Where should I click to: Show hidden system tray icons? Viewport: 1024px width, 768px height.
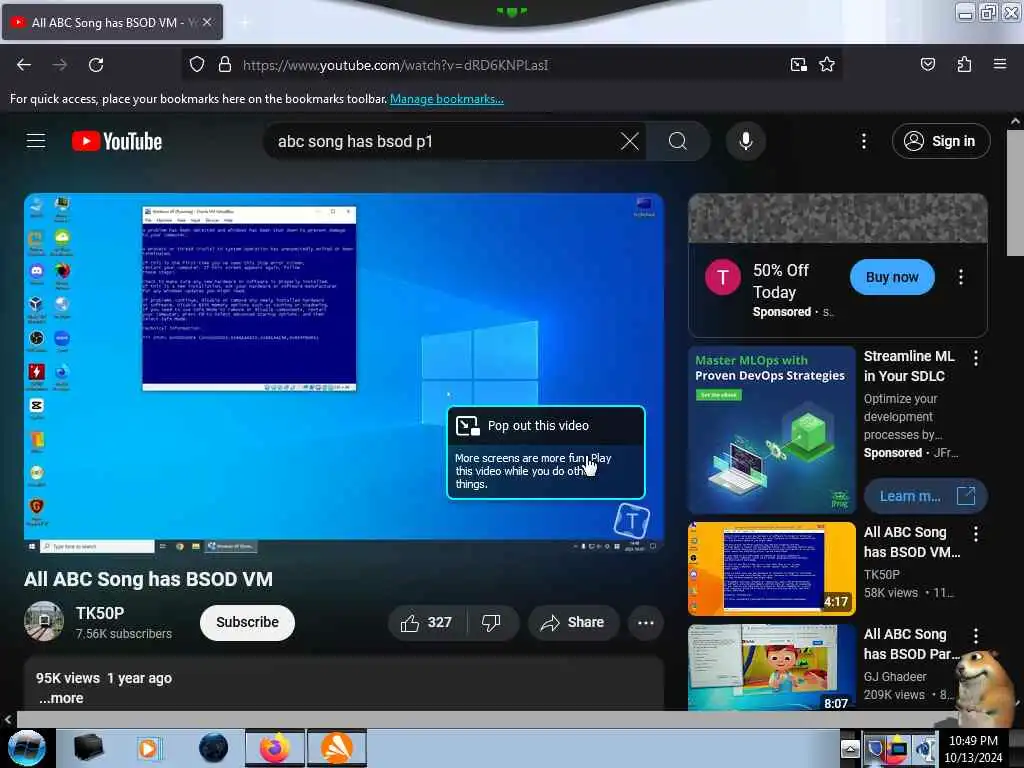[x=850, y=749]
